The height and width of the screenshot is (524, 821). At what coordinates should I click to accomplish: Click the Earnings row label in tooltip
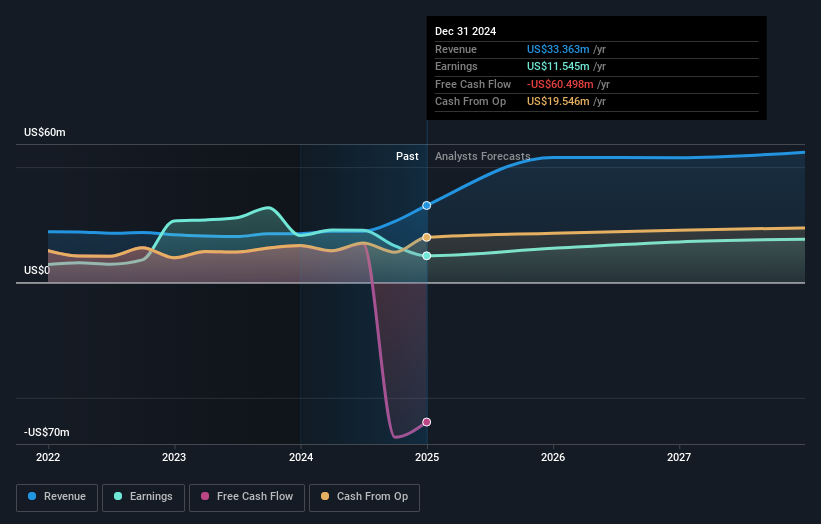pyautogui.click(x=456, y=66)
